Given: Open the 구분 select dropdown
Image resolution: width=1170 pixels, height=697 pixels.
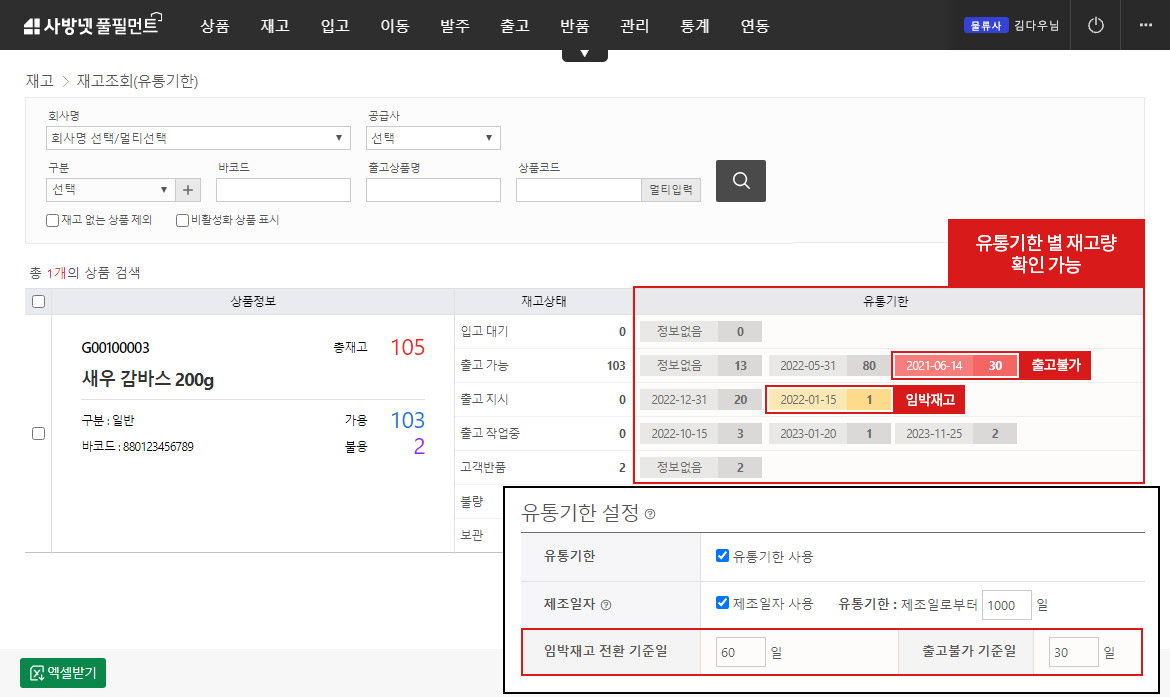Looking at the screenshot, I should (110, 190).
